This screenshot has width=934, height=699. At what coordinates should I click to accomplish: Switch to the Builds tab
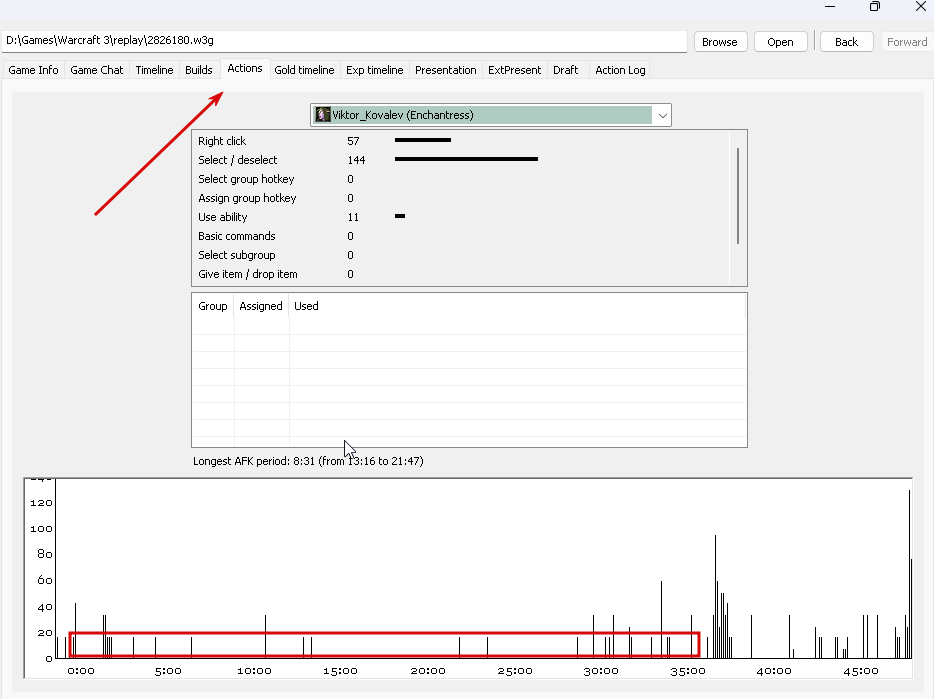198,70
